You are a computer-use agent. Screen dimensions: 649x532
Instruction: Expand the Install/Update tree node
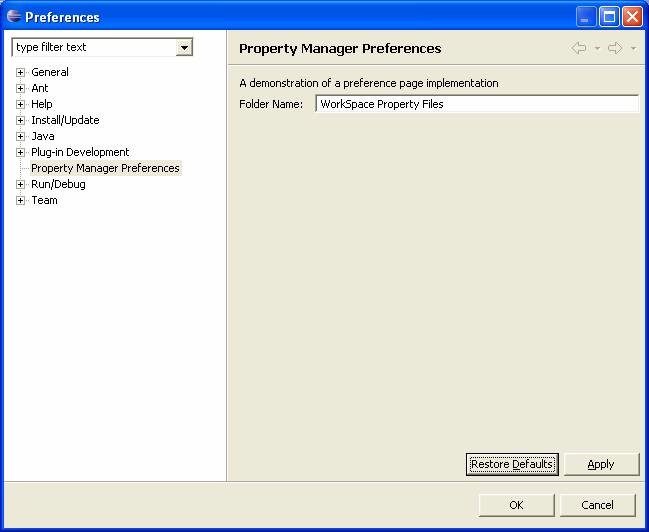20,120
